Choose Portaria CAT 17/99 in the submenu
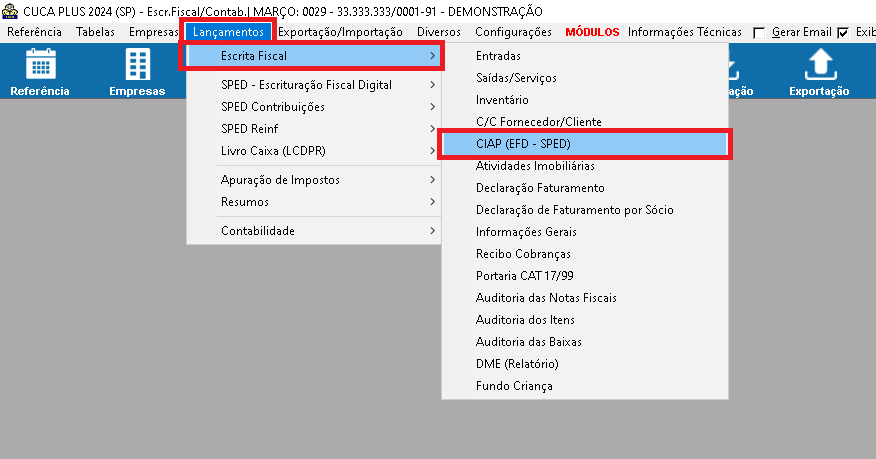This screenshot has height=459, width=876. (585, 276)
